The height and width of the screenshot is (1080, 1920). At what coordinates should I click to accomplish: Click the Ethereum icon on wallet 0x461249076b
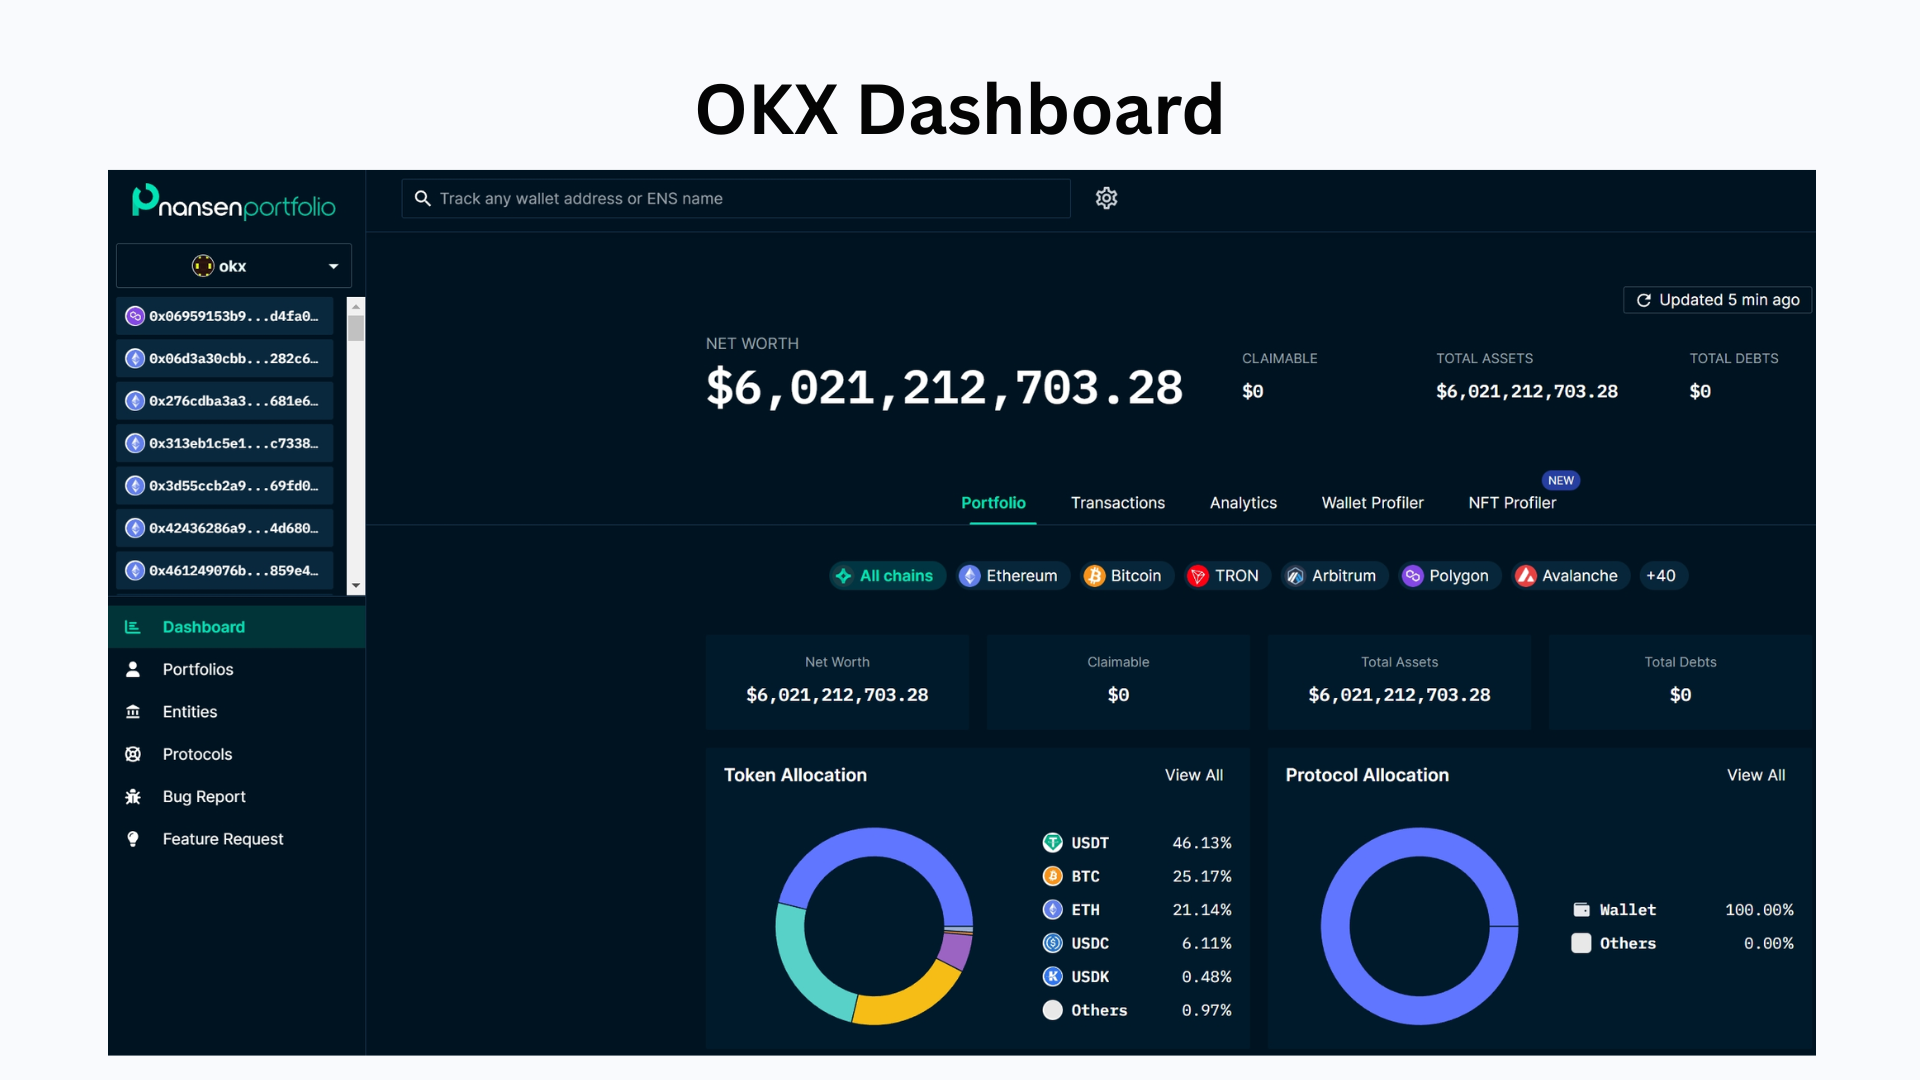[x=135, y=570]
